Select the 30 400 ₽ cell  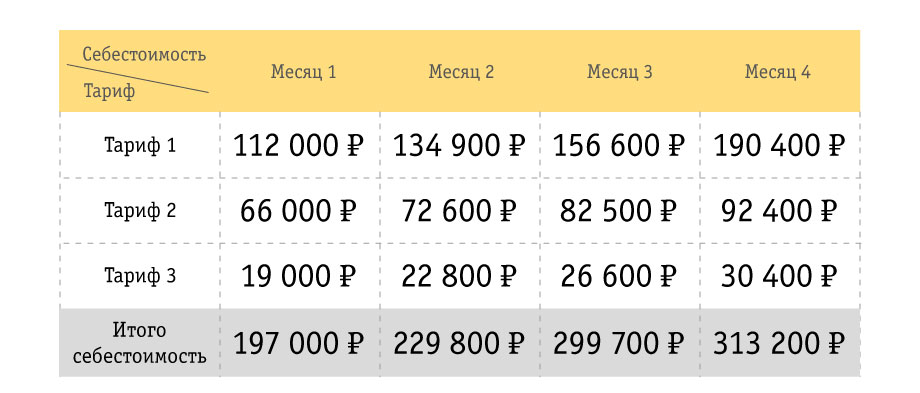779,276
